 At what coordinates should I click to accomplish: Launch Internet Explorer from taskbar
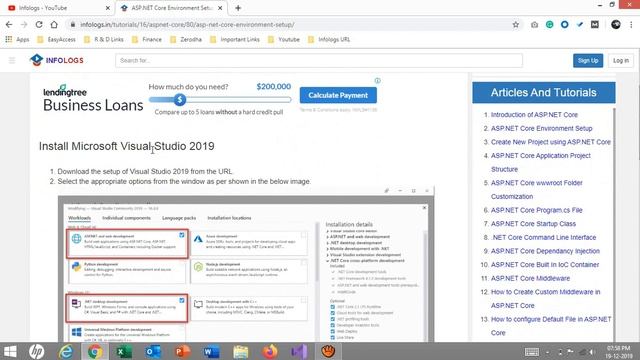coord(66,351)
